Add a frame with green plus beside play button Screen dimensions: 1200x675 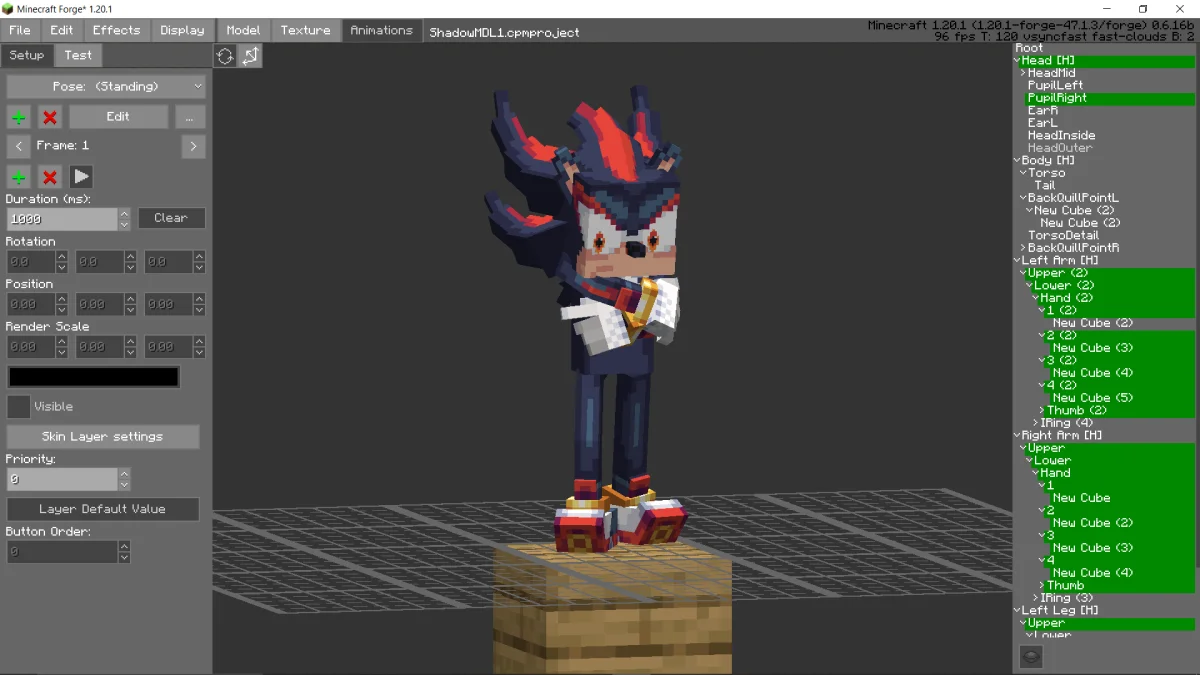click(x=19, y=177)
